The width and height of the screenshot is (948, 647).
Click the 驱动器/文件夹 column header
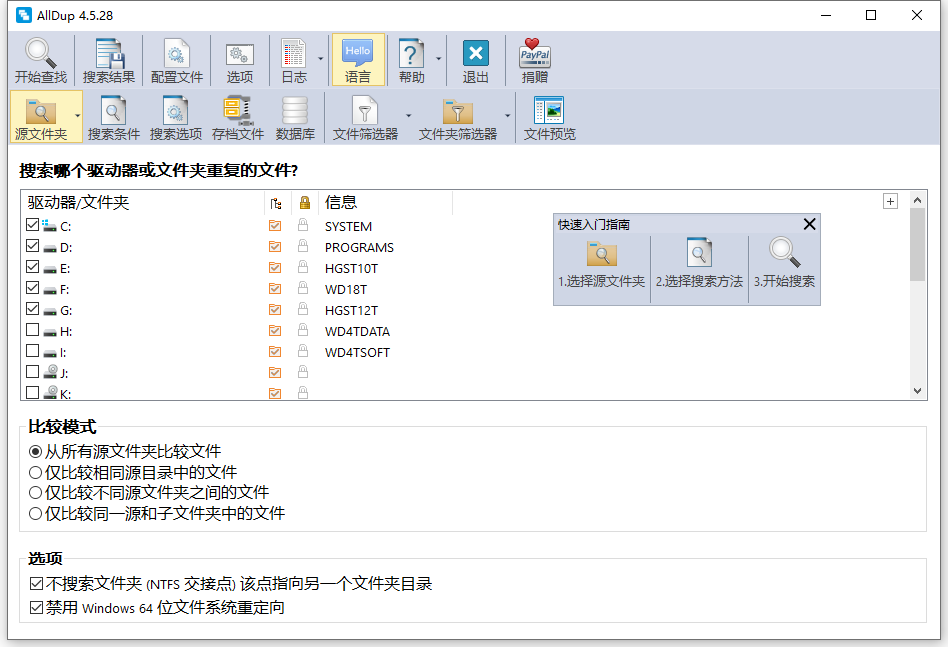pos(143,203)
